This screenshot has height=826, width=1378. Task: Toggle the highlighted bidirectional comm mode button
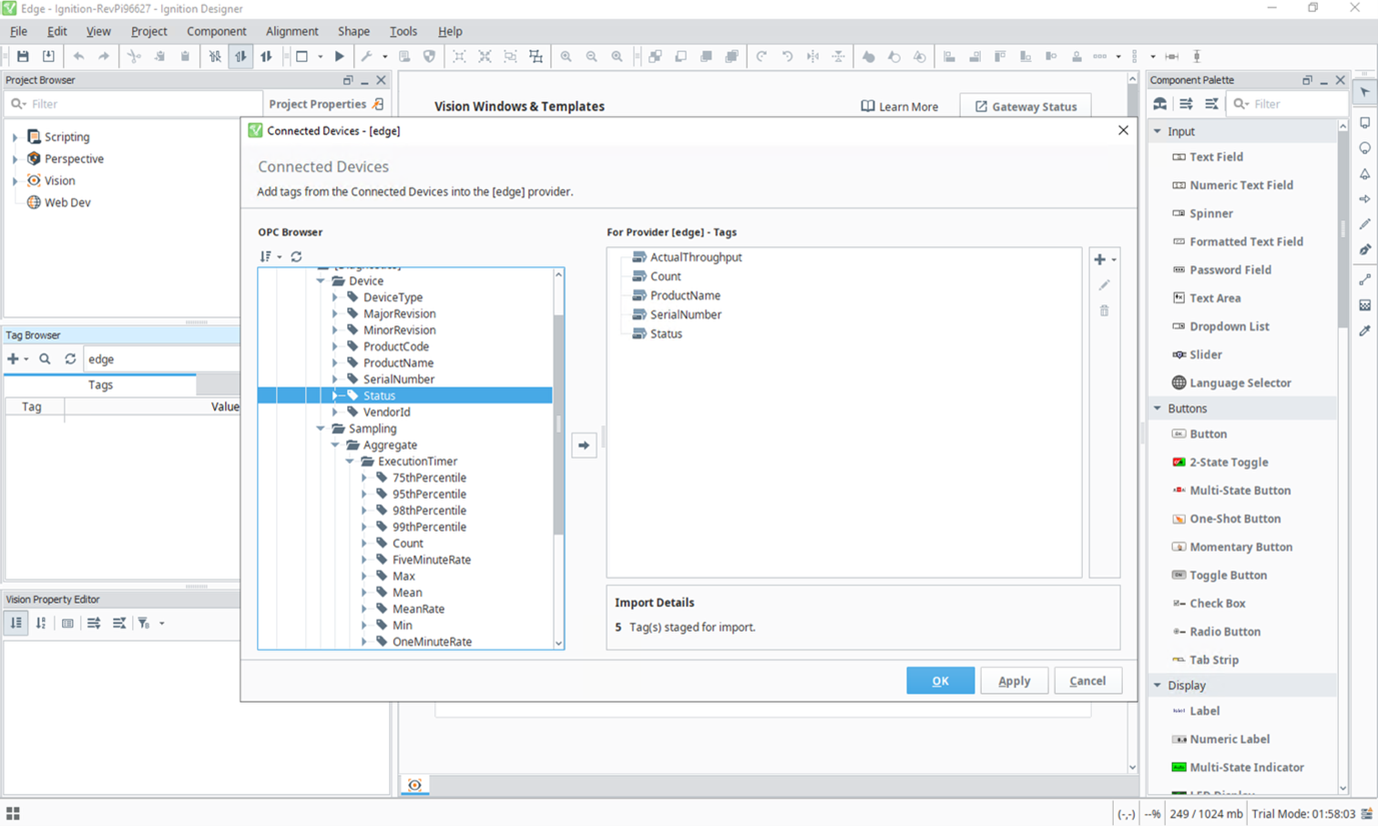[240, 57]
